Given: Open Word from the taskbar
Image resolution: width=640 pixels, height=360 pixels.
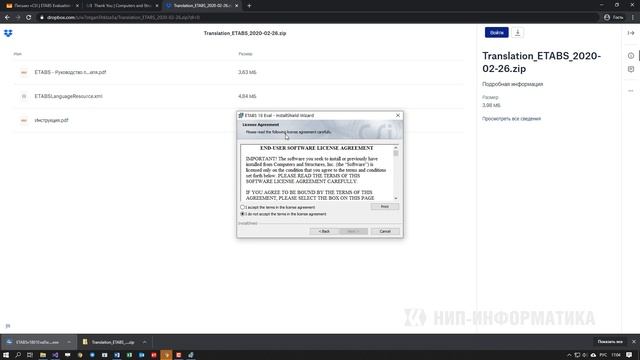Looking at the screenshot, I should (117, 355).
